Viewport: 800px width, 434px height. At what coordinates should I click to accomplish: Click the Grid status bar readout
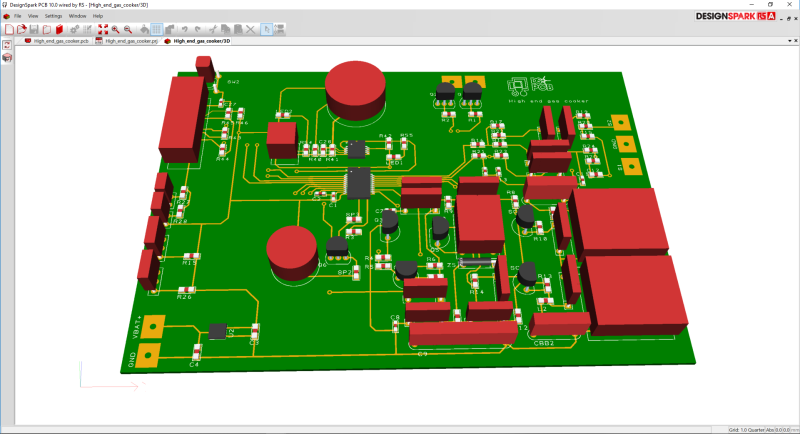[747, 430]
